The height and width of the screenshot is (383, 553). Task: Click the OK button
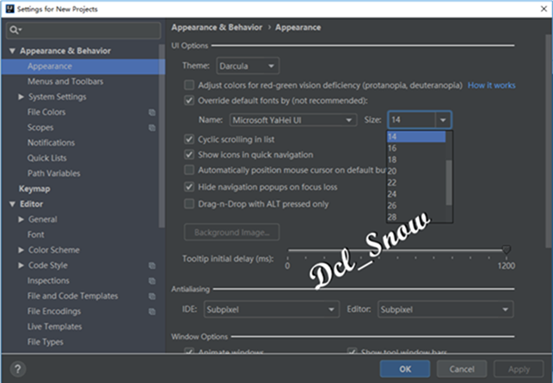(x=405, y=369)
